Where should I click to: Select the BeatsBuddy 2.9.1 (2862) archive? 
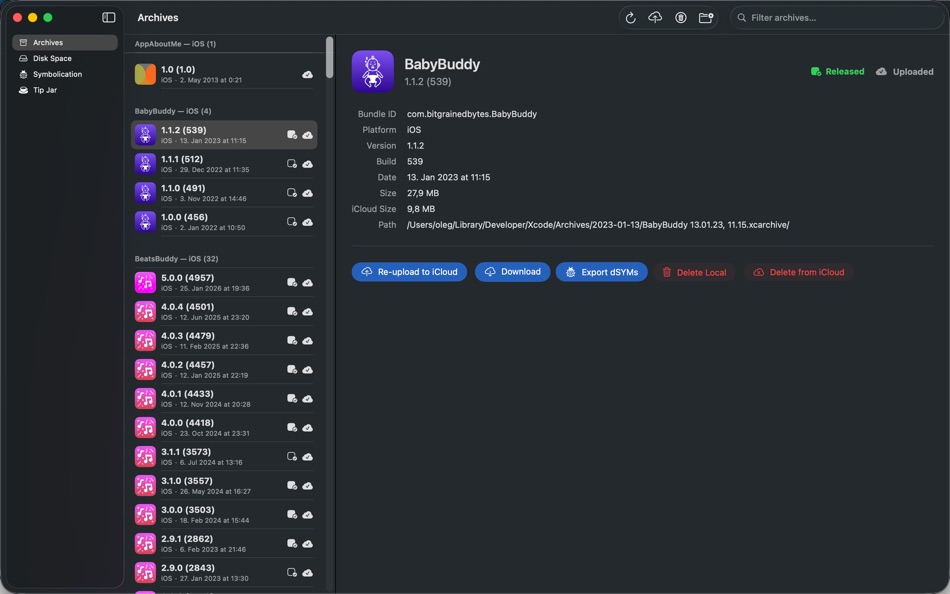[x=224, y=544]
